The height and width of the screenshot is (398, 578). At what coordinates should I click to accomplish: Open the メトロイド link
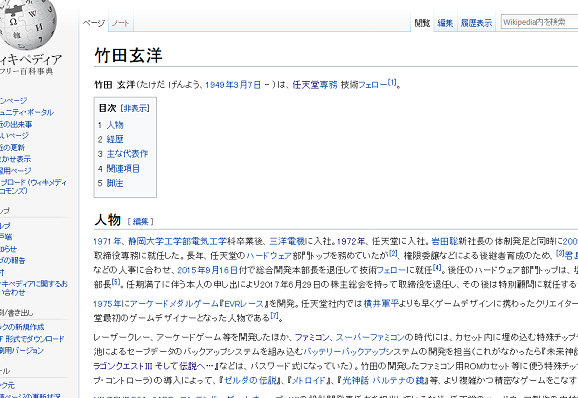pos(309,380)
